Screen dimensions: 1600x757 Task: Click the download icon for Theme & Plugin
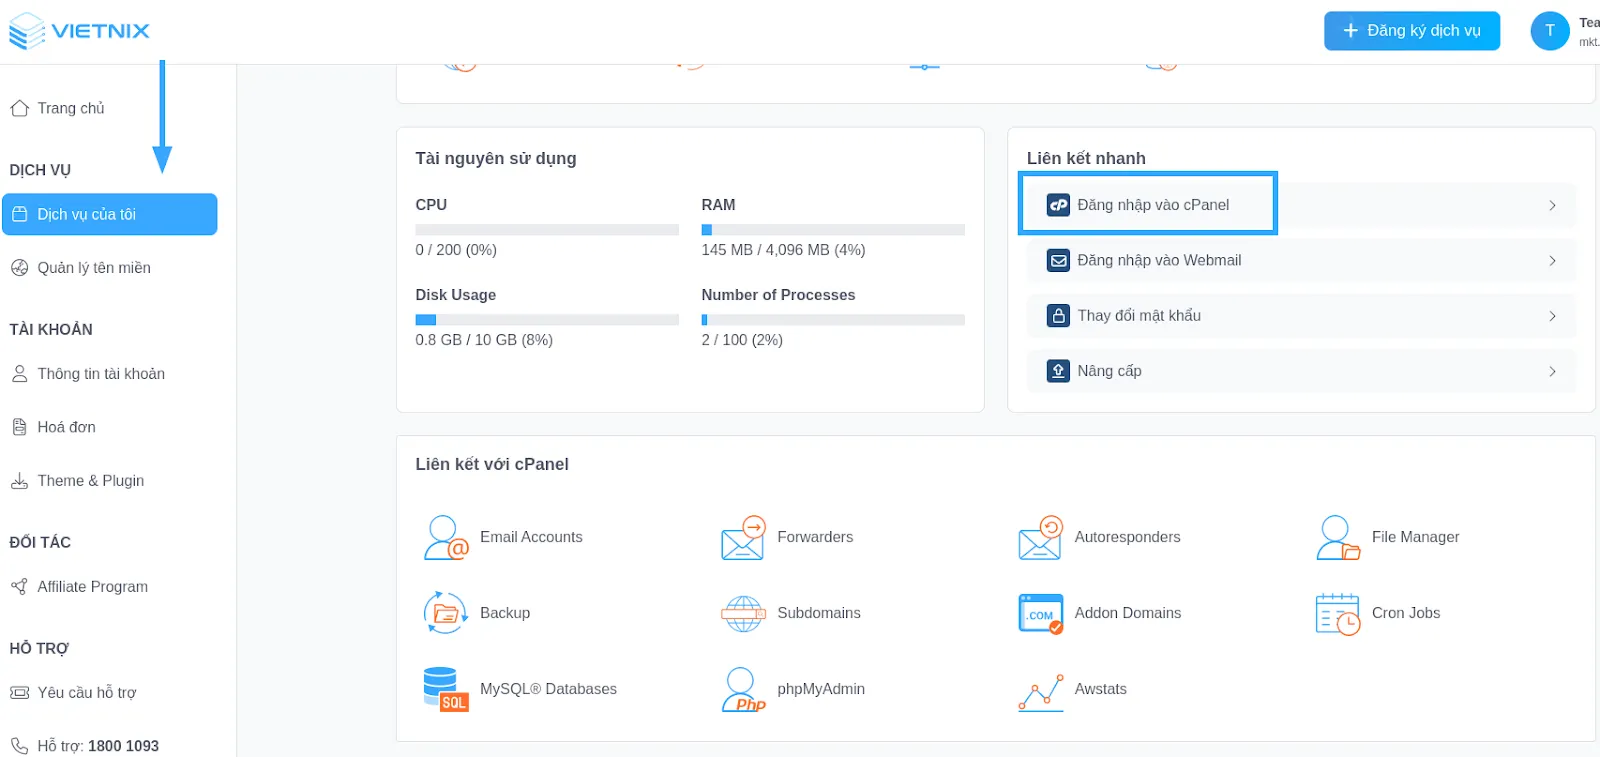click(x=19, y=481)
